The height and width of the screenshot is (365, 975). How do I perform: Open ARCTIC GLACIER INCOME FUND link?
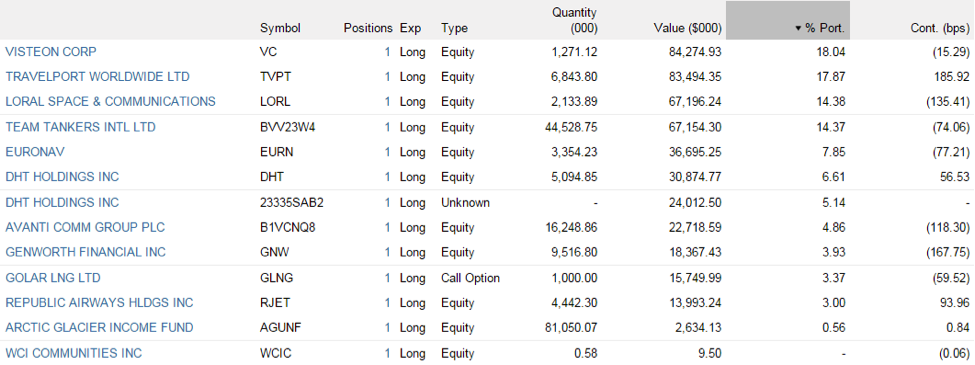tap(99, 328)
